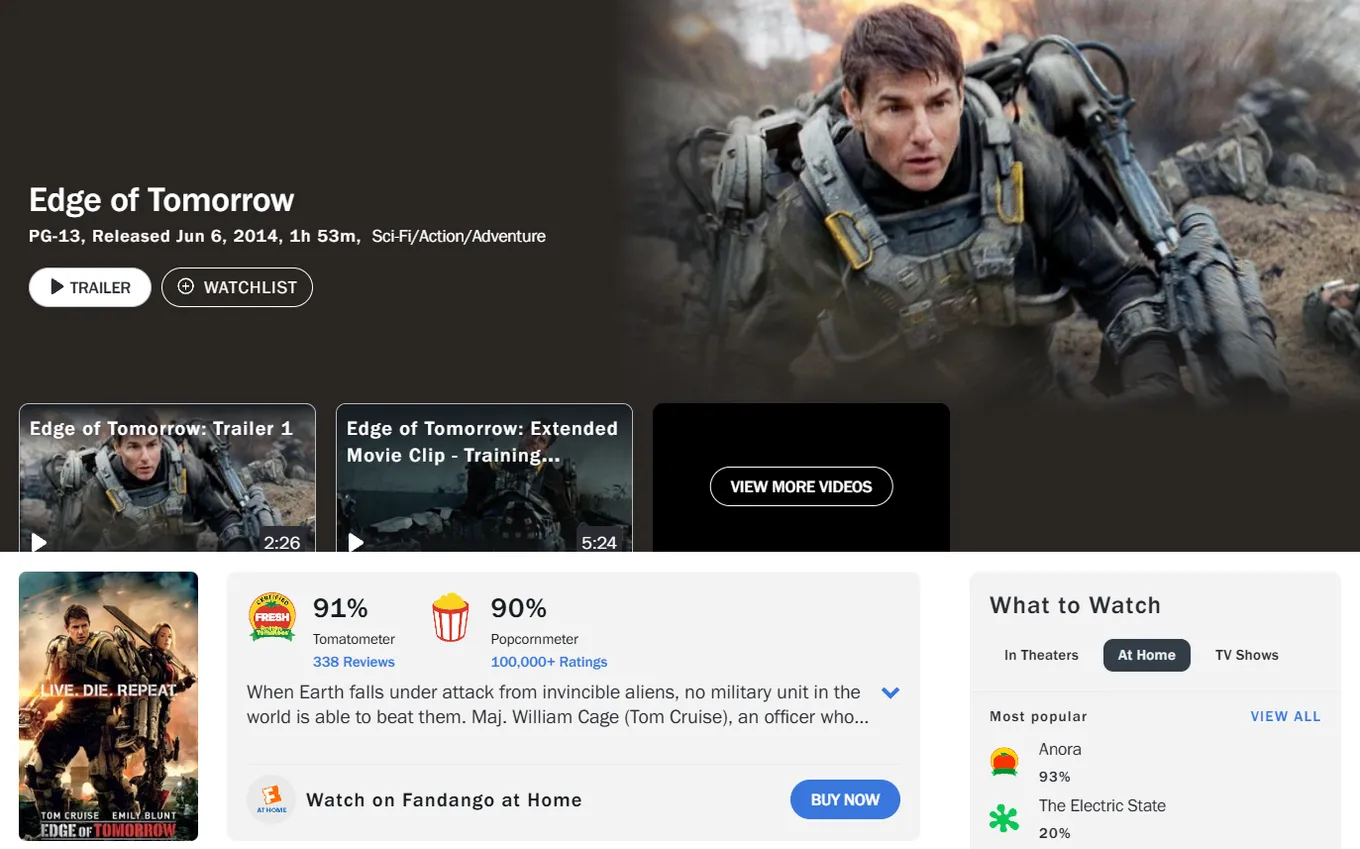This screenshot has width=1360, height=849.
Task: Click the green splat icon beside Electric State
Action: [x=1004, y=819]
